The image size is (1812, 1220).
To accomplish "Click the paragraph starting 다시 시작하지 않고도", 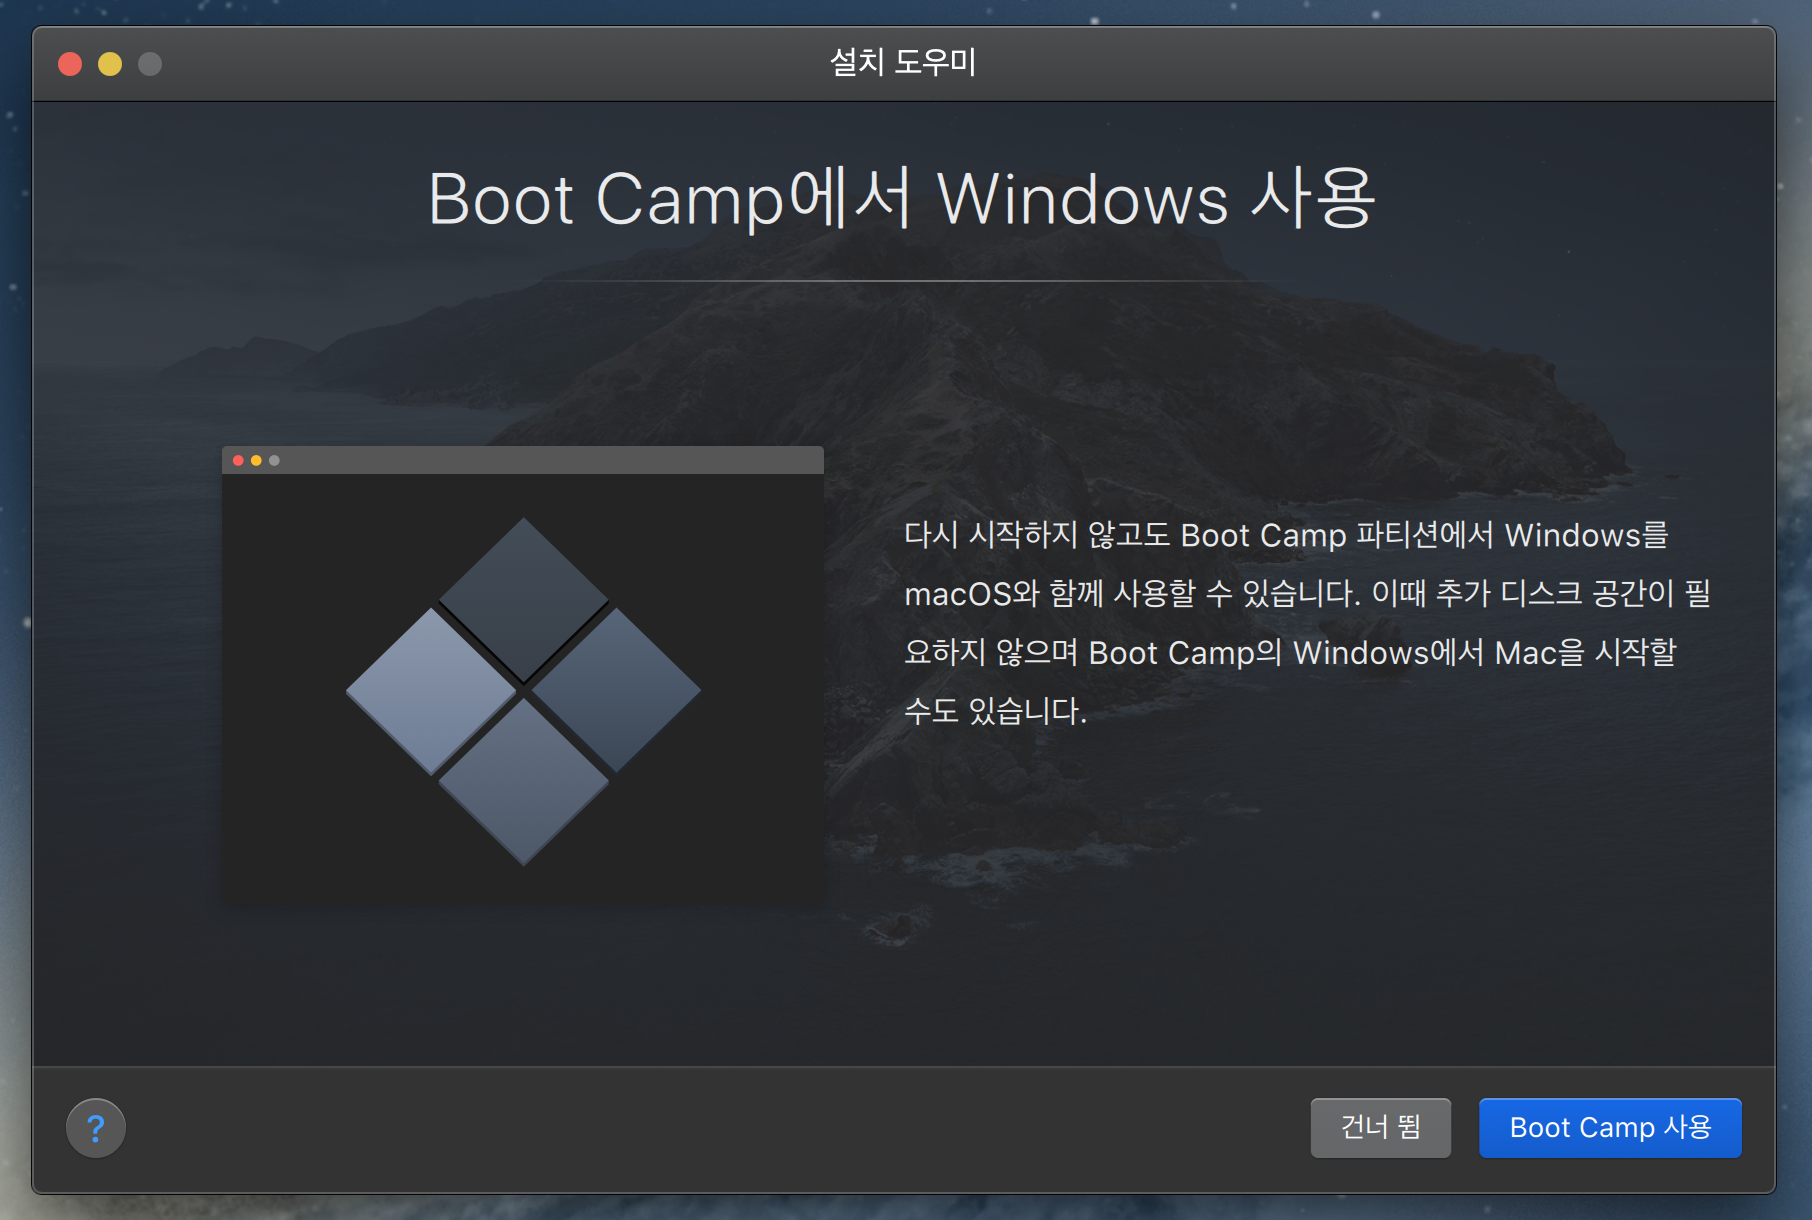I will 1307,622.
